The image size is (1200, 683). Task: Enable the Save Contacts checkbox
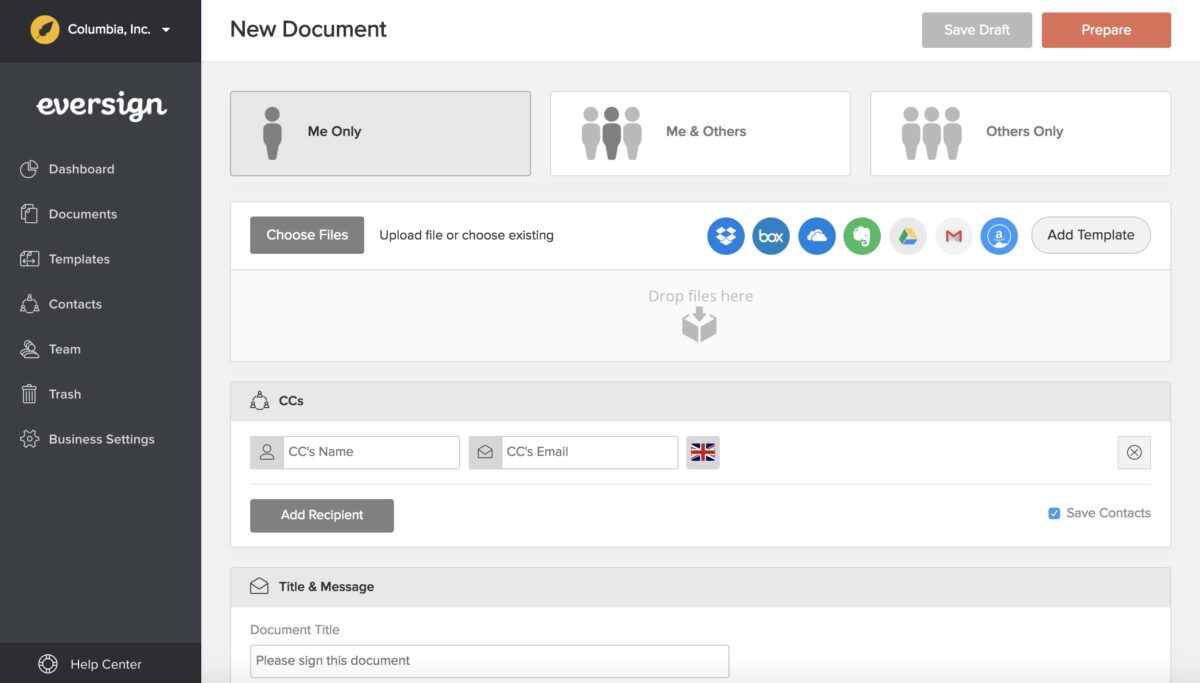coord(1054,512)
